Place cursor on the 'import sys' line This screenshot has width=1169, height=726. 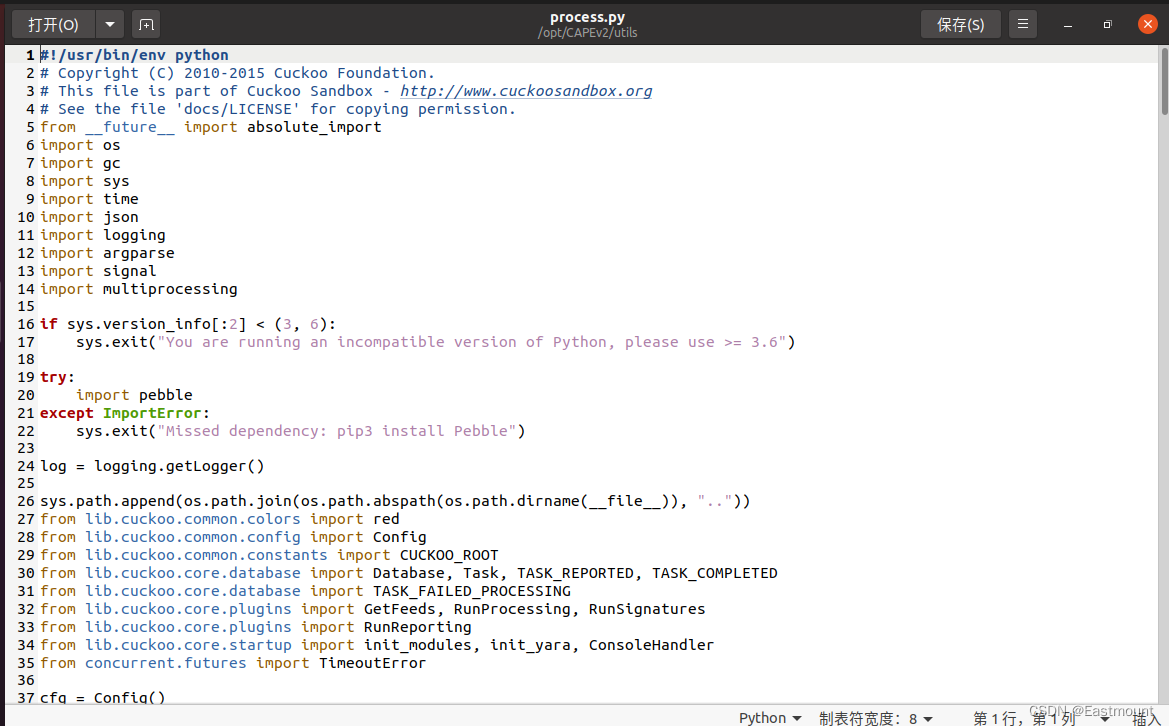(x=84, y=181)
